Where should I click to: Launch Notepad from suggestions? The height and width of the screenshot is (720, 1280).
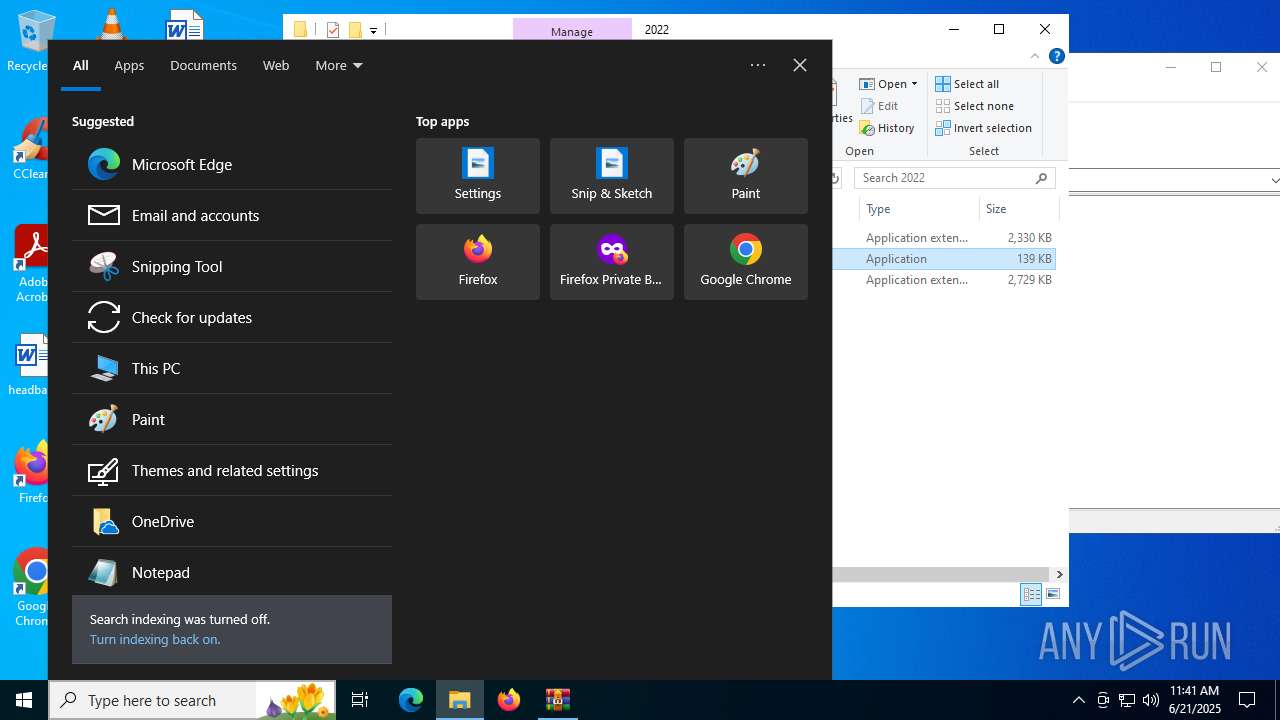[x=232, y=572]
